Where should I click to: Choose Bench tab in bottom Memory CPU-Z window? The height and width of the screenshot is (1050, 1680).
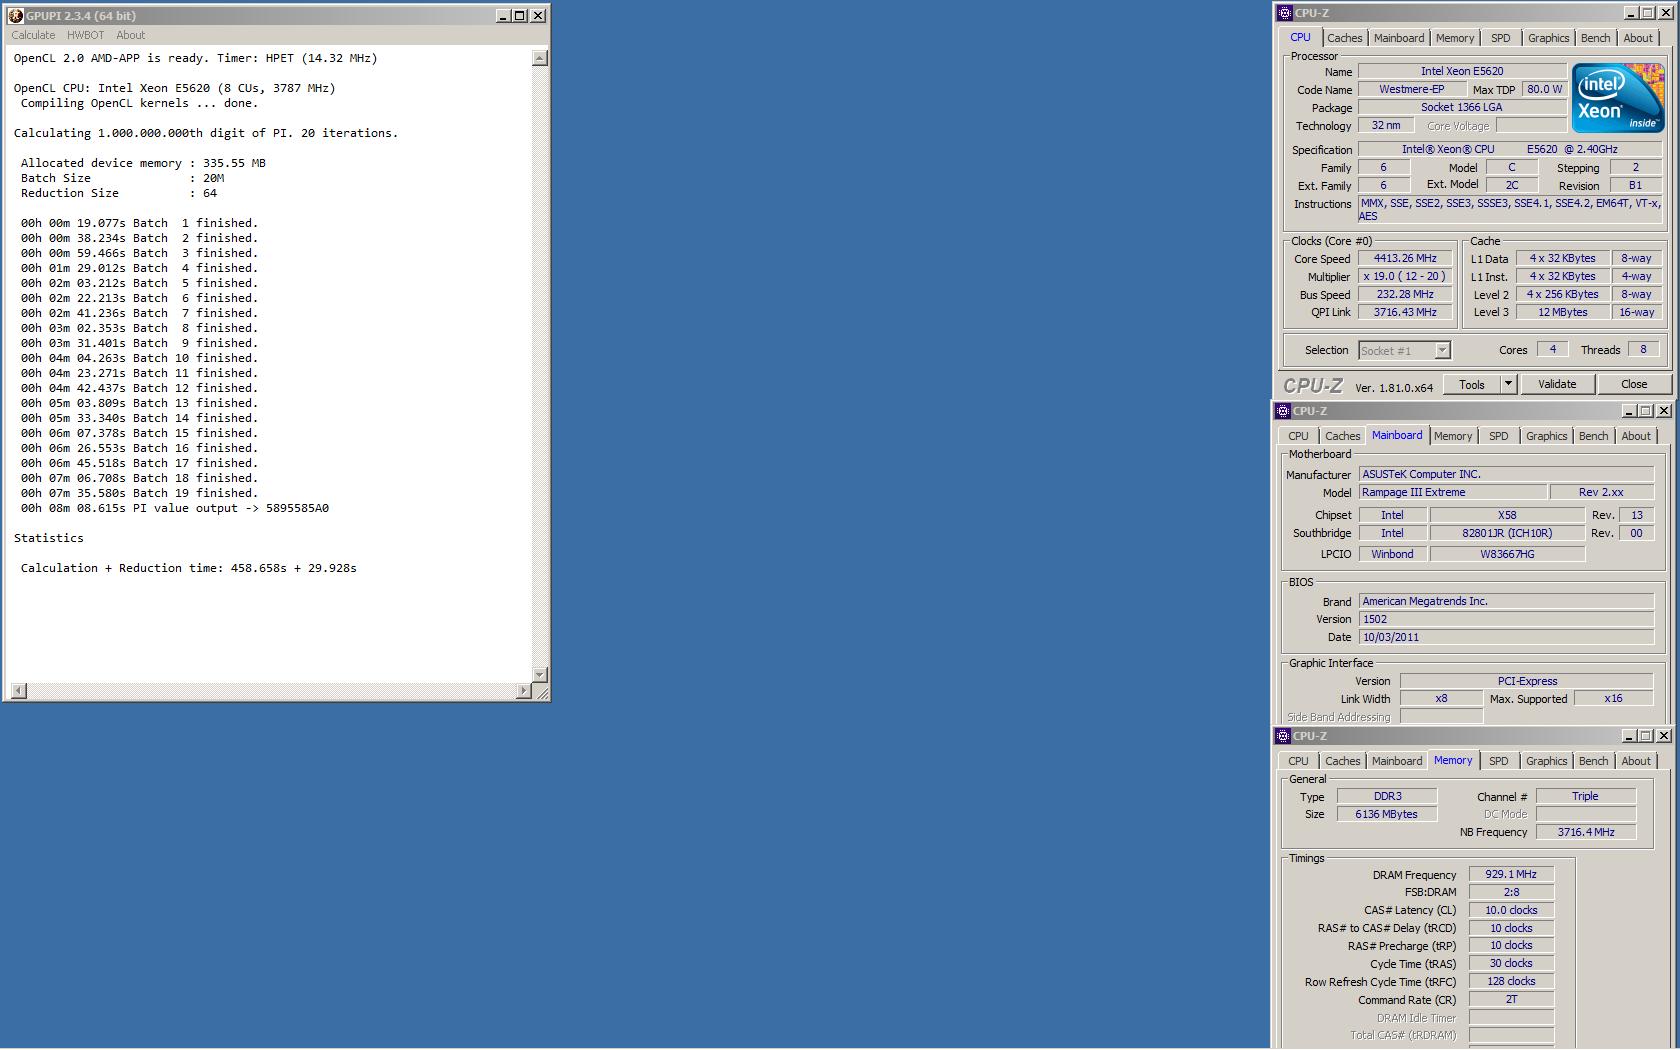point(1593,761)
